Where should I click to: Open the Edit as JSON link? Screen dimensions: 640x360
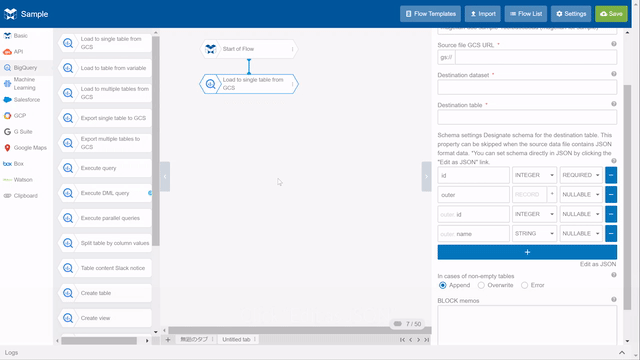(598, 264)
